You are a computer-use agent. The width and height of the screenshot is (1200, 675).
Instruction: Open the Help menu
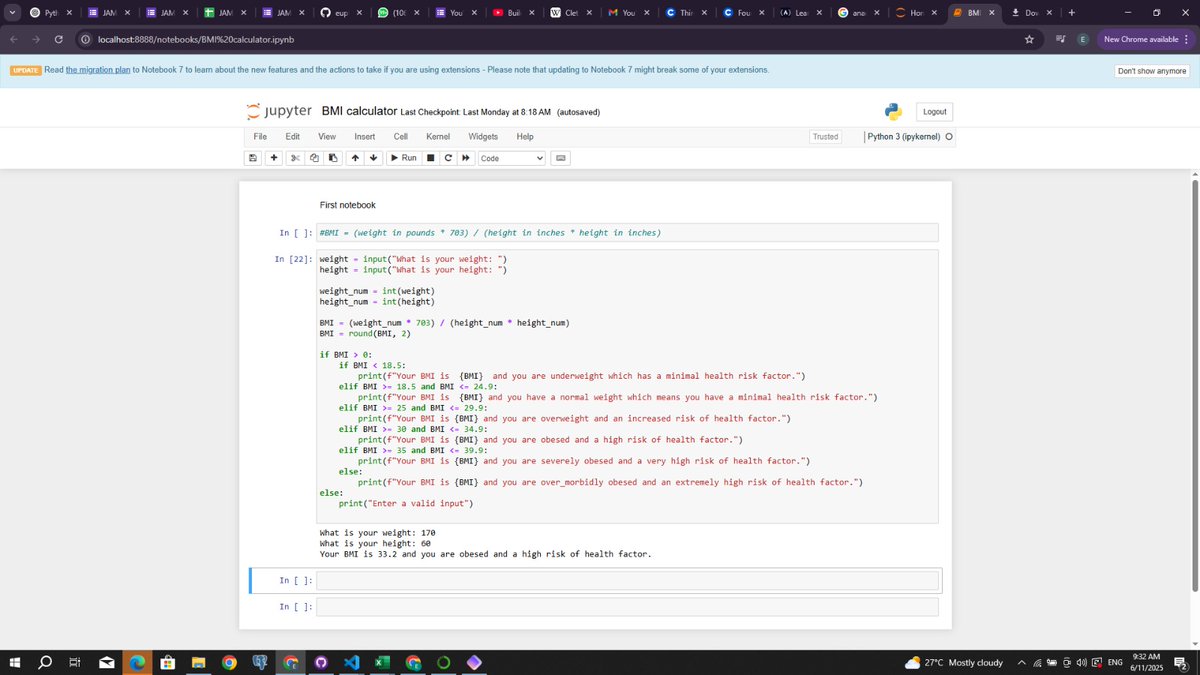tap(525, 136)
